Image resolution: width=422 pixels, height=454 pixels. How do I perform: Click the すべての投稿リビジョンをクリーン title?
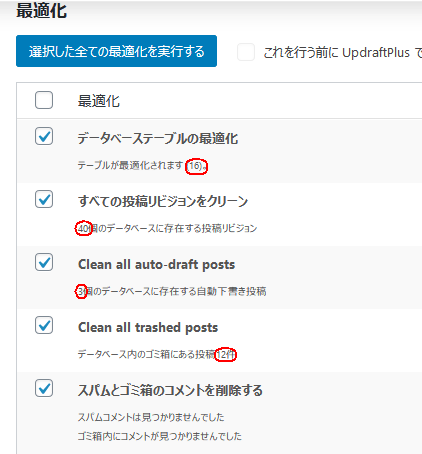[163, 201]
